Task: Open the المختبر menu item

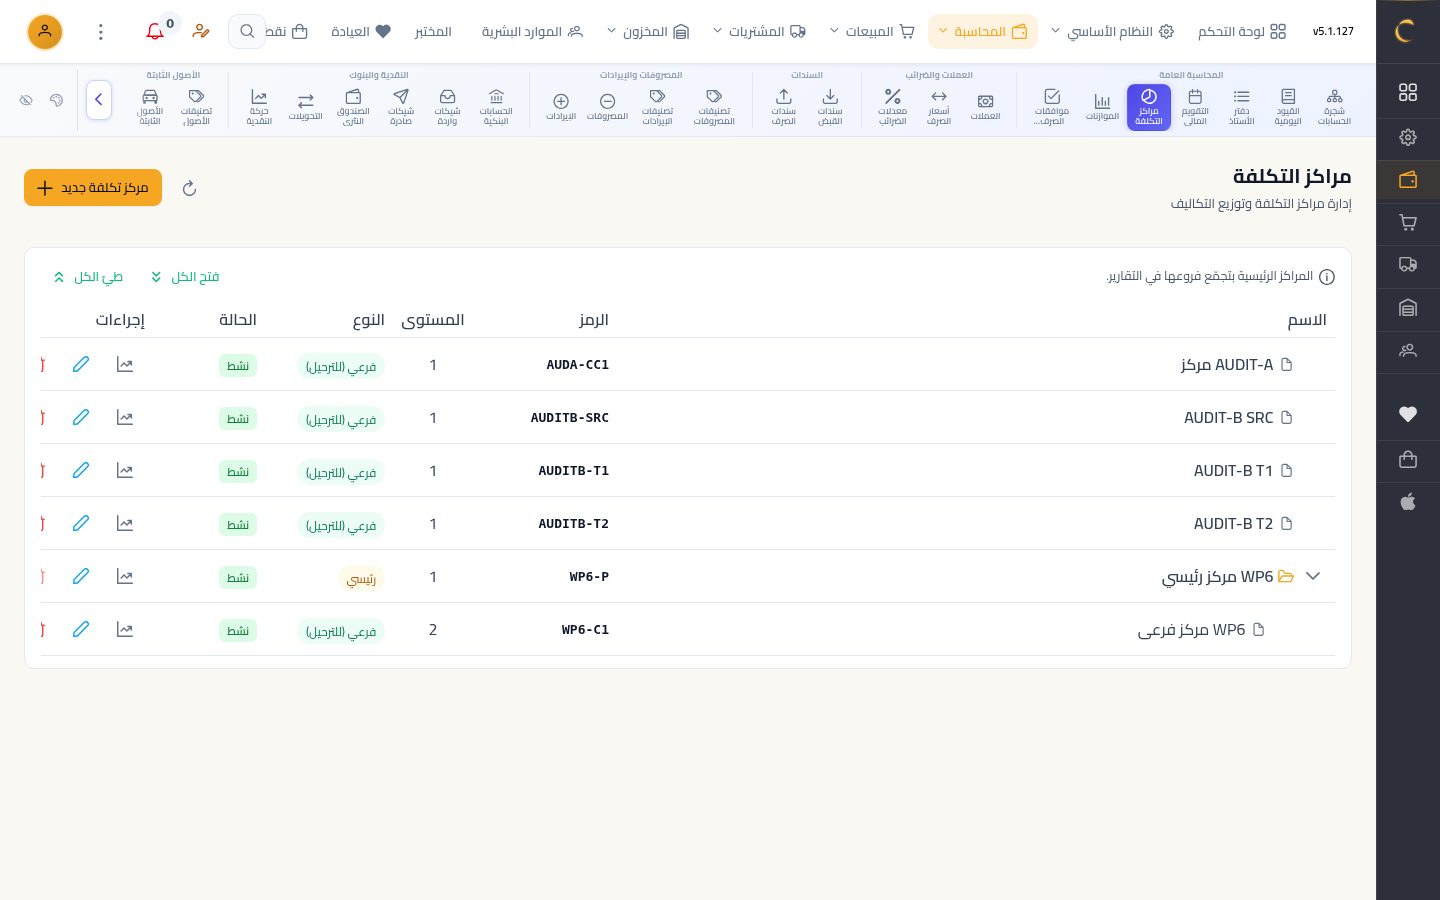Action: click(x=433, y=32)
